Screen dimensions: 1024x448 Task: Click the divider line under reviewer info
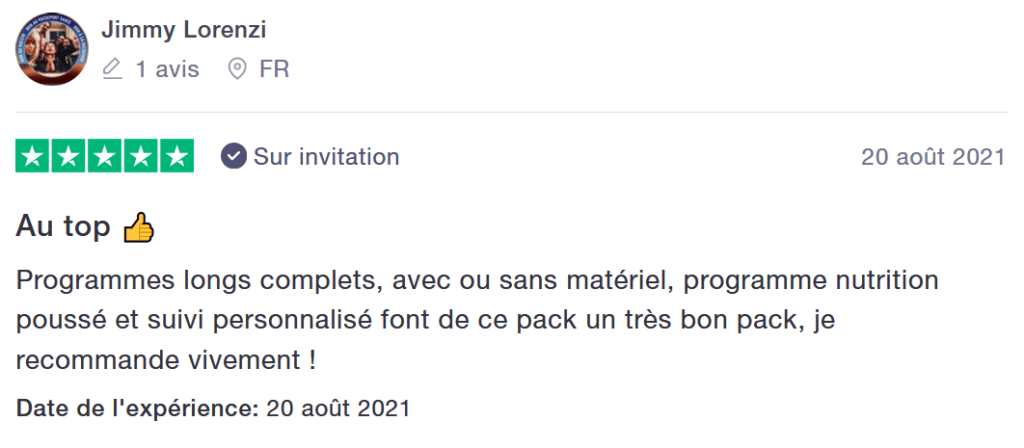coord(511,112)
